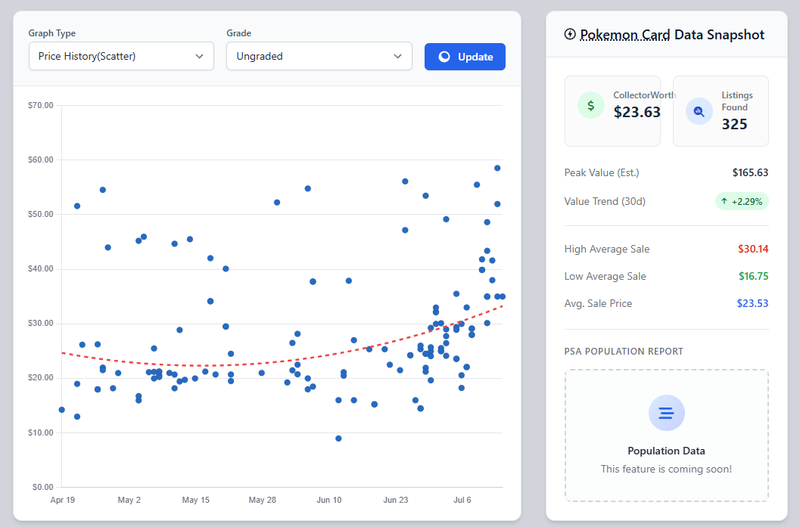
Task: Click the 'This feature is coming soon!' text
Action: click(x=666, y=469)
